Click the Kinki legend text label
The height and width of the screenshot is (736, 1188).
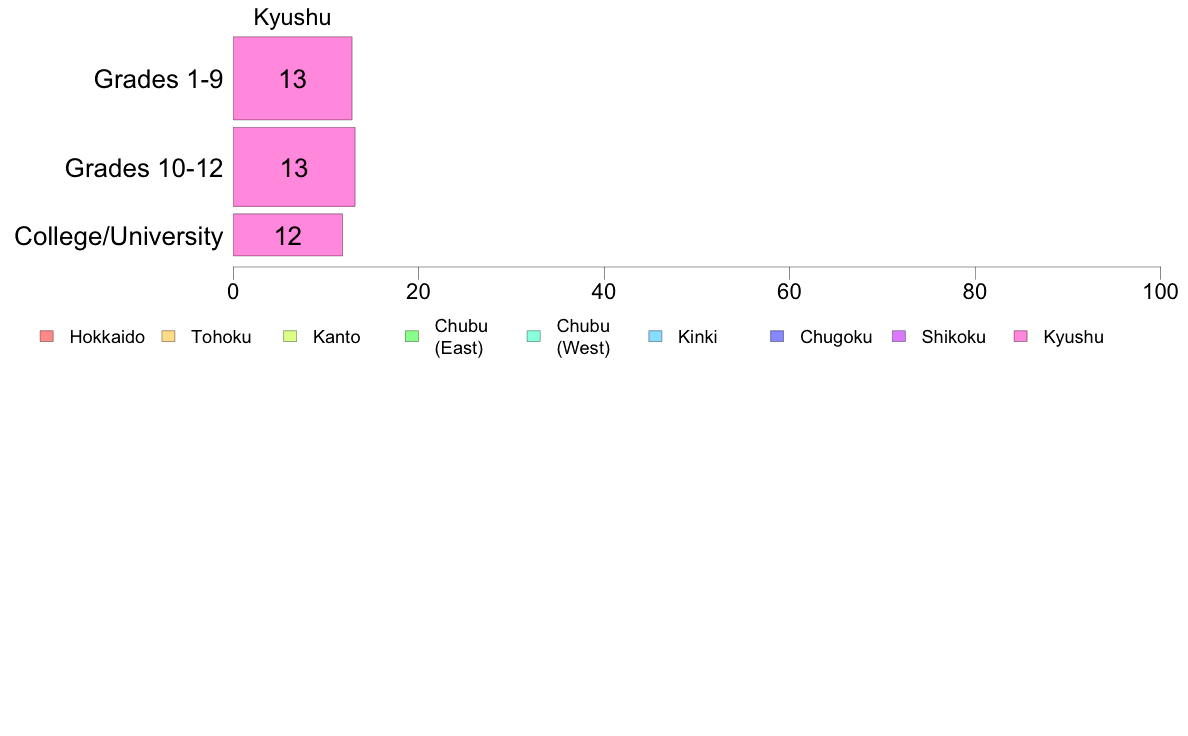click(697, 337)
